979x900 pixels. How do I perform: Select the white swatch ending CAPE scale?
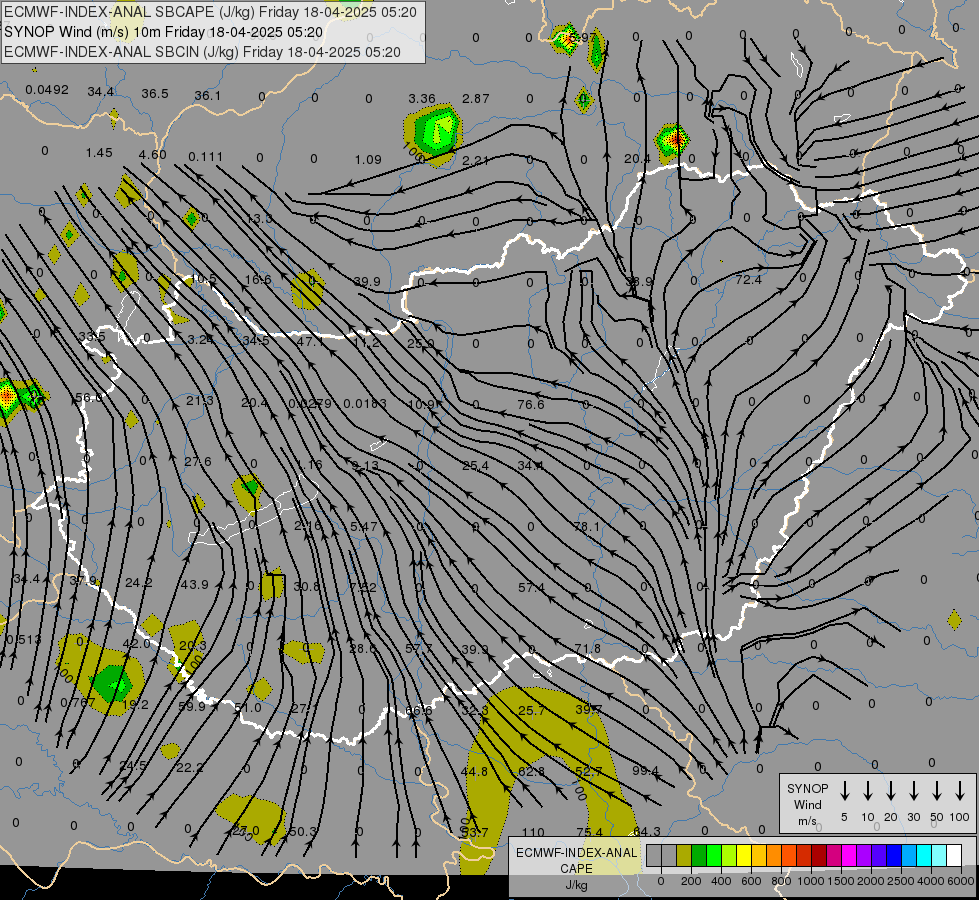[954, 856]
